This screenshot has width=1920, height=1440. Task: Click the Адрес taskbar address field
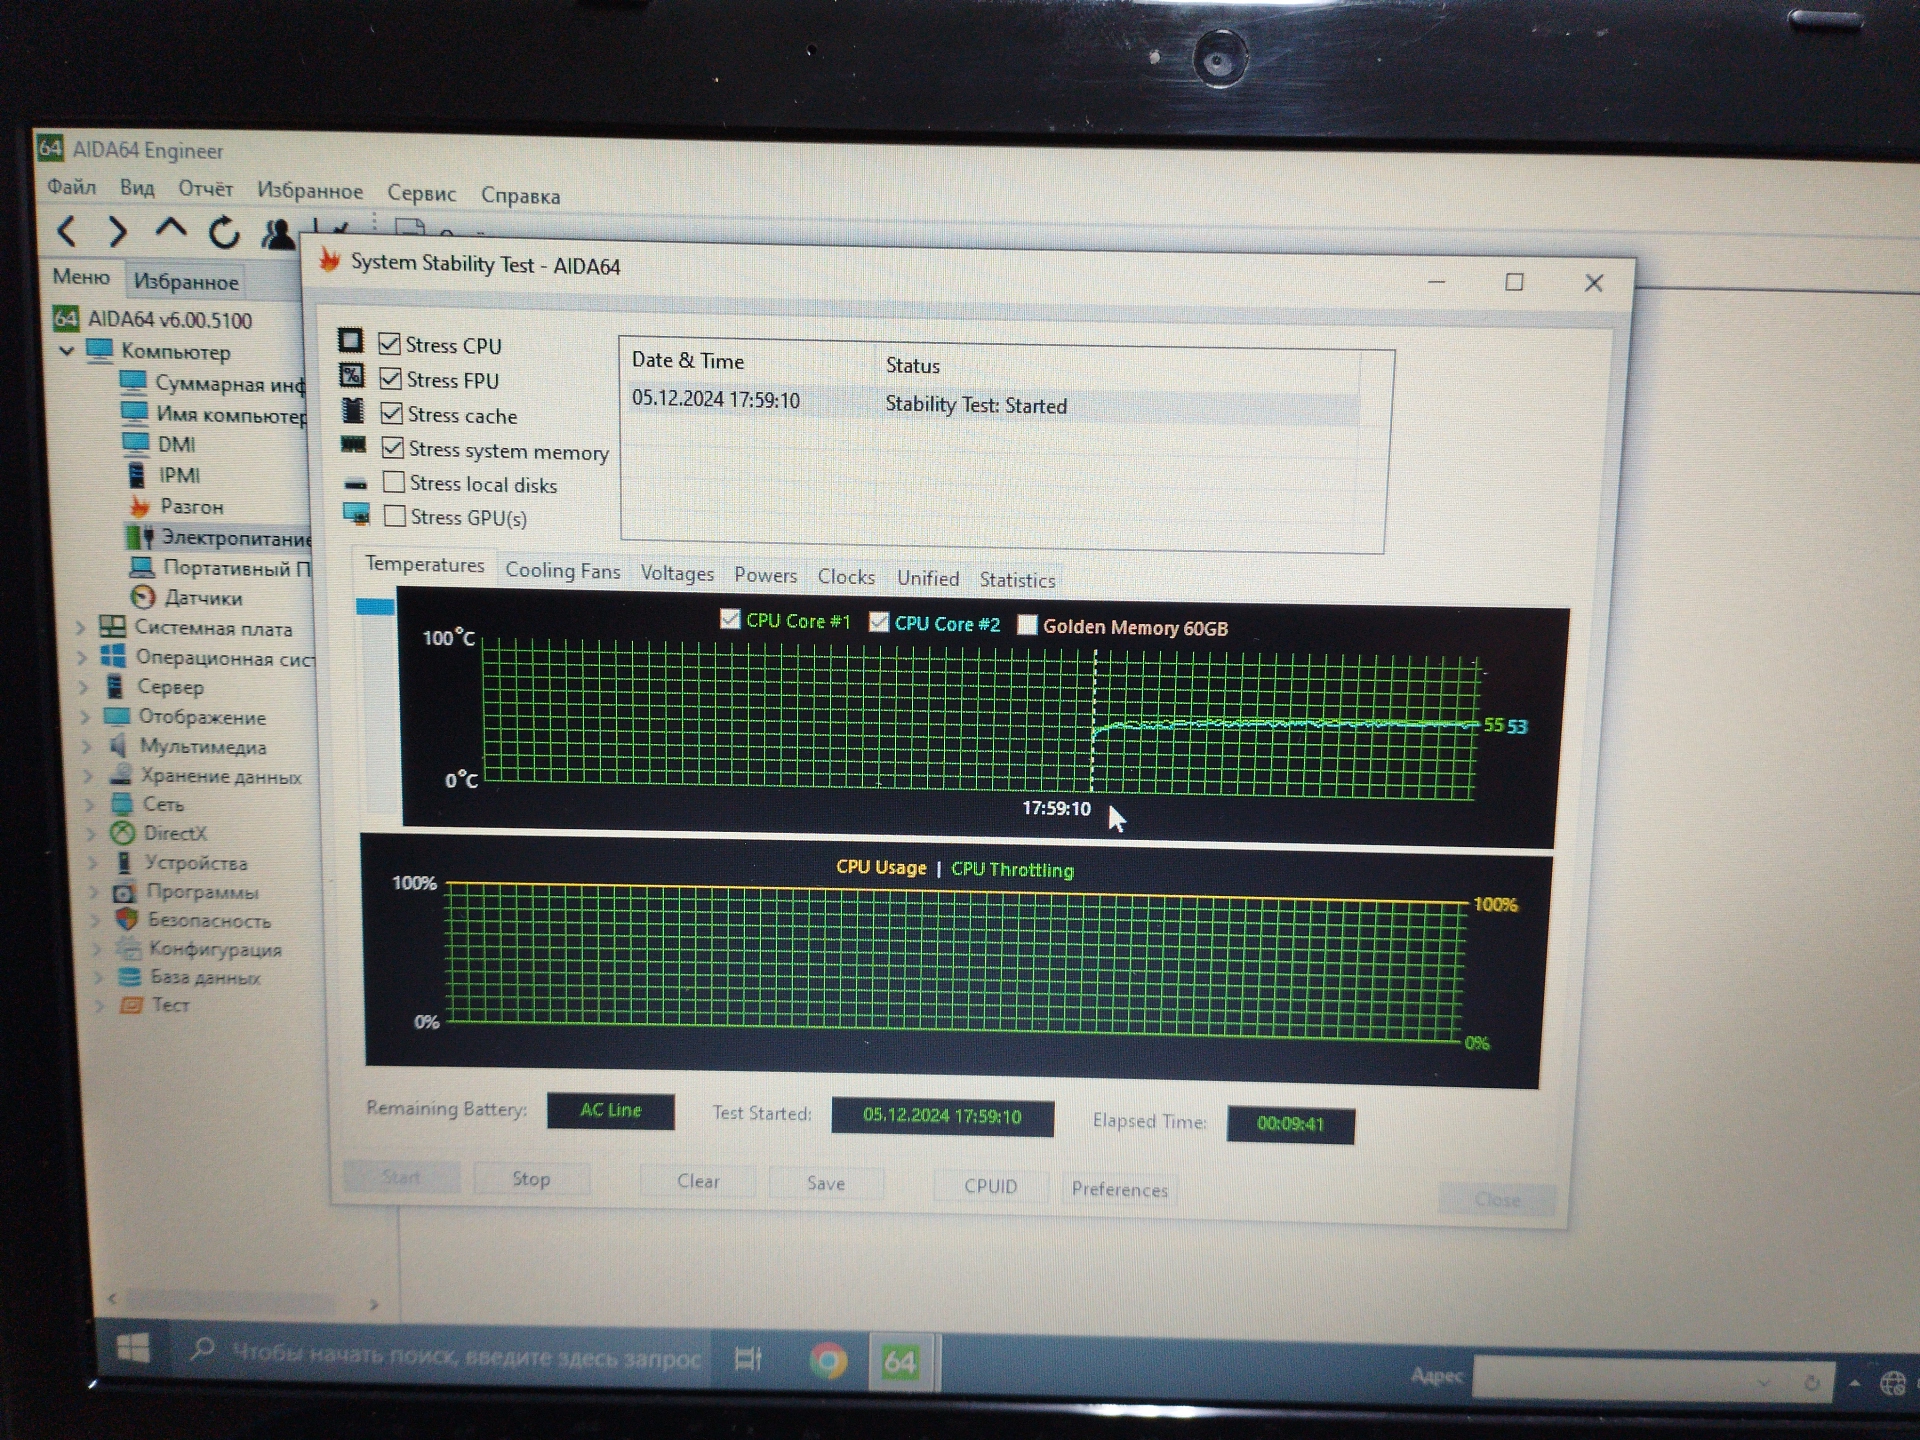pos(1653,1380)
